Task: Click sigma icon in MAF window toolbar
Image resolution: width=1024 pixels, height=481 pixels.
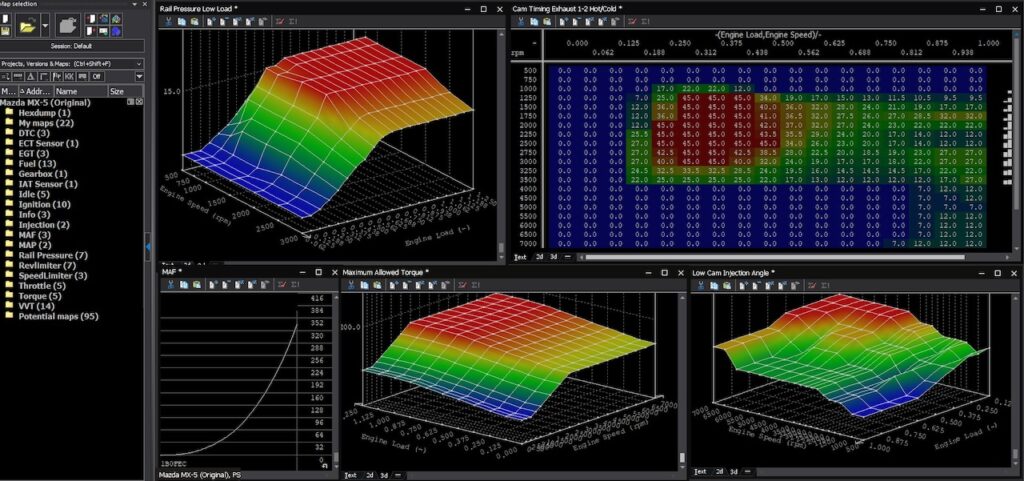Action: 295,285
